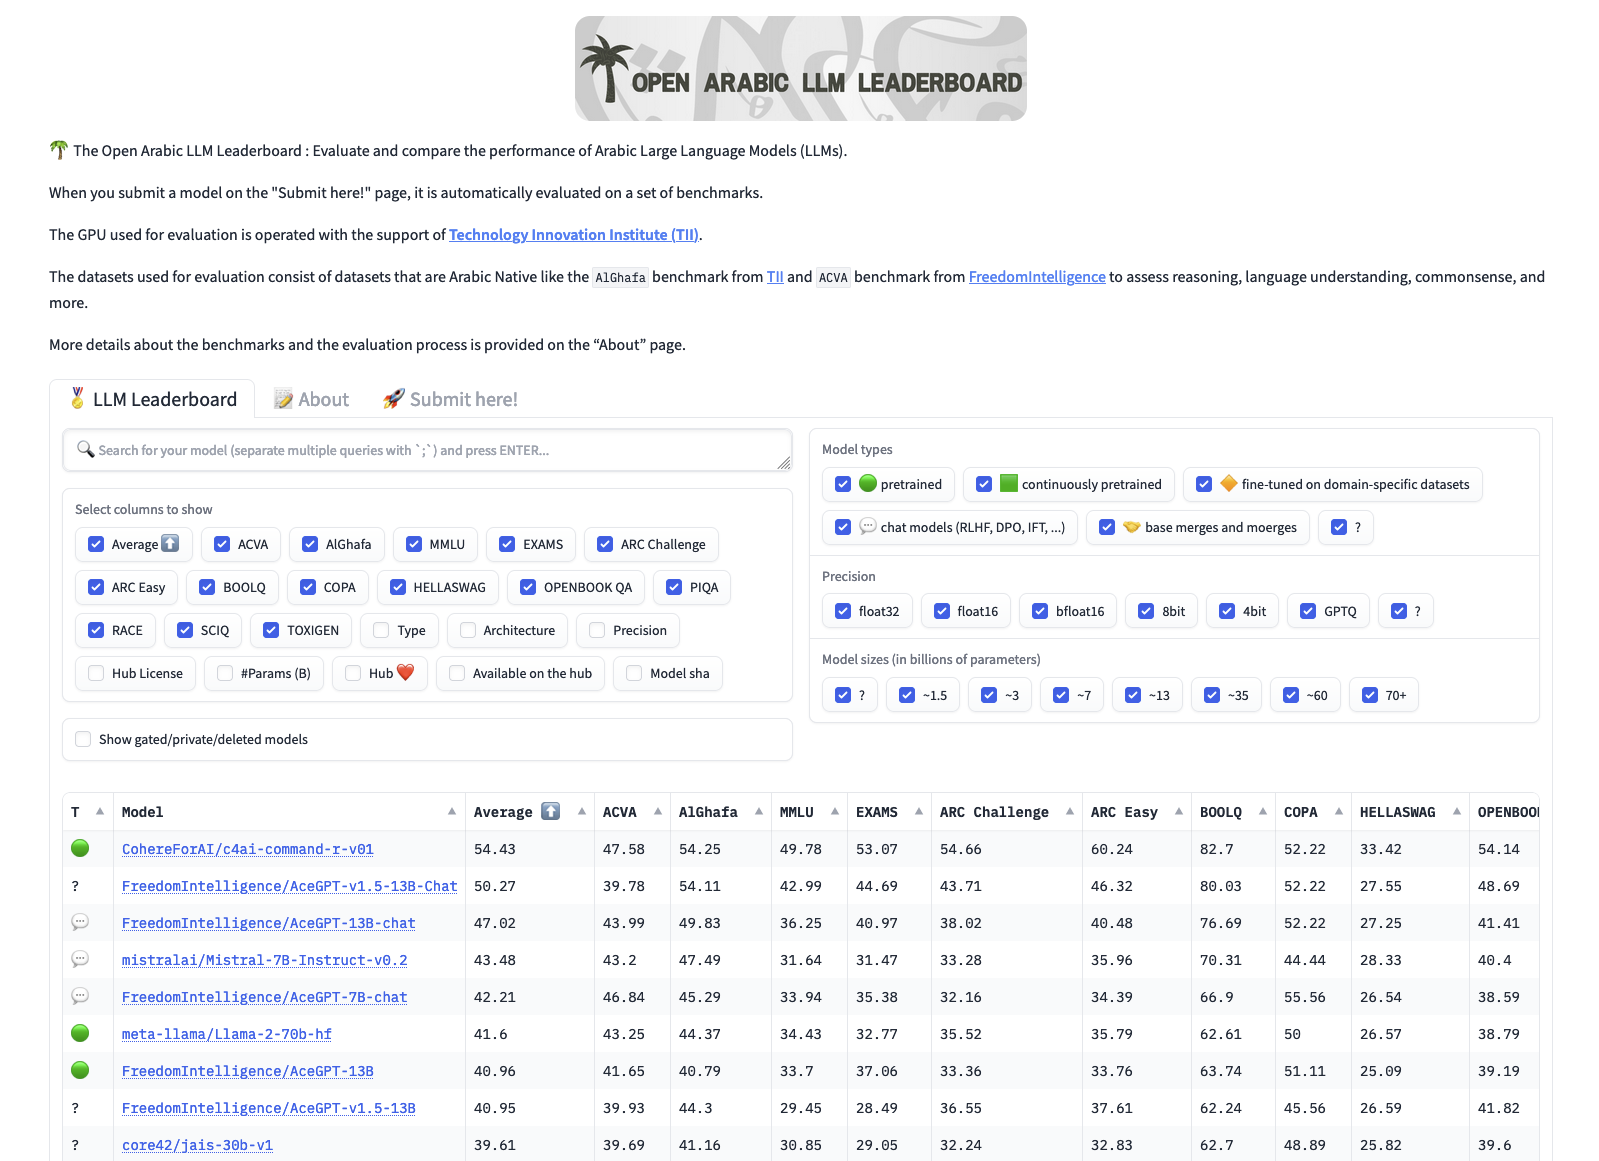Enable the Architecture column checkbox

(x=468, y=630)
